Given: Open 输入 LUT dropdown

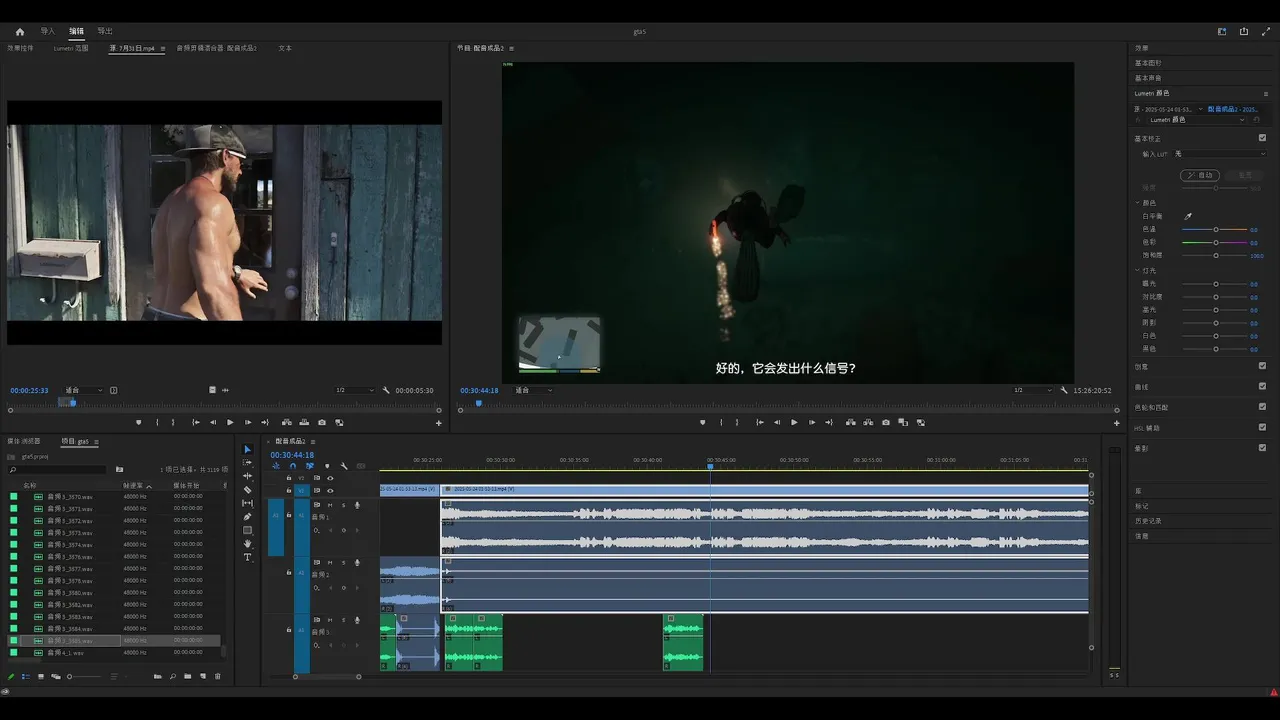Looking at the screenshot, I should click(x=1220, y=154).
